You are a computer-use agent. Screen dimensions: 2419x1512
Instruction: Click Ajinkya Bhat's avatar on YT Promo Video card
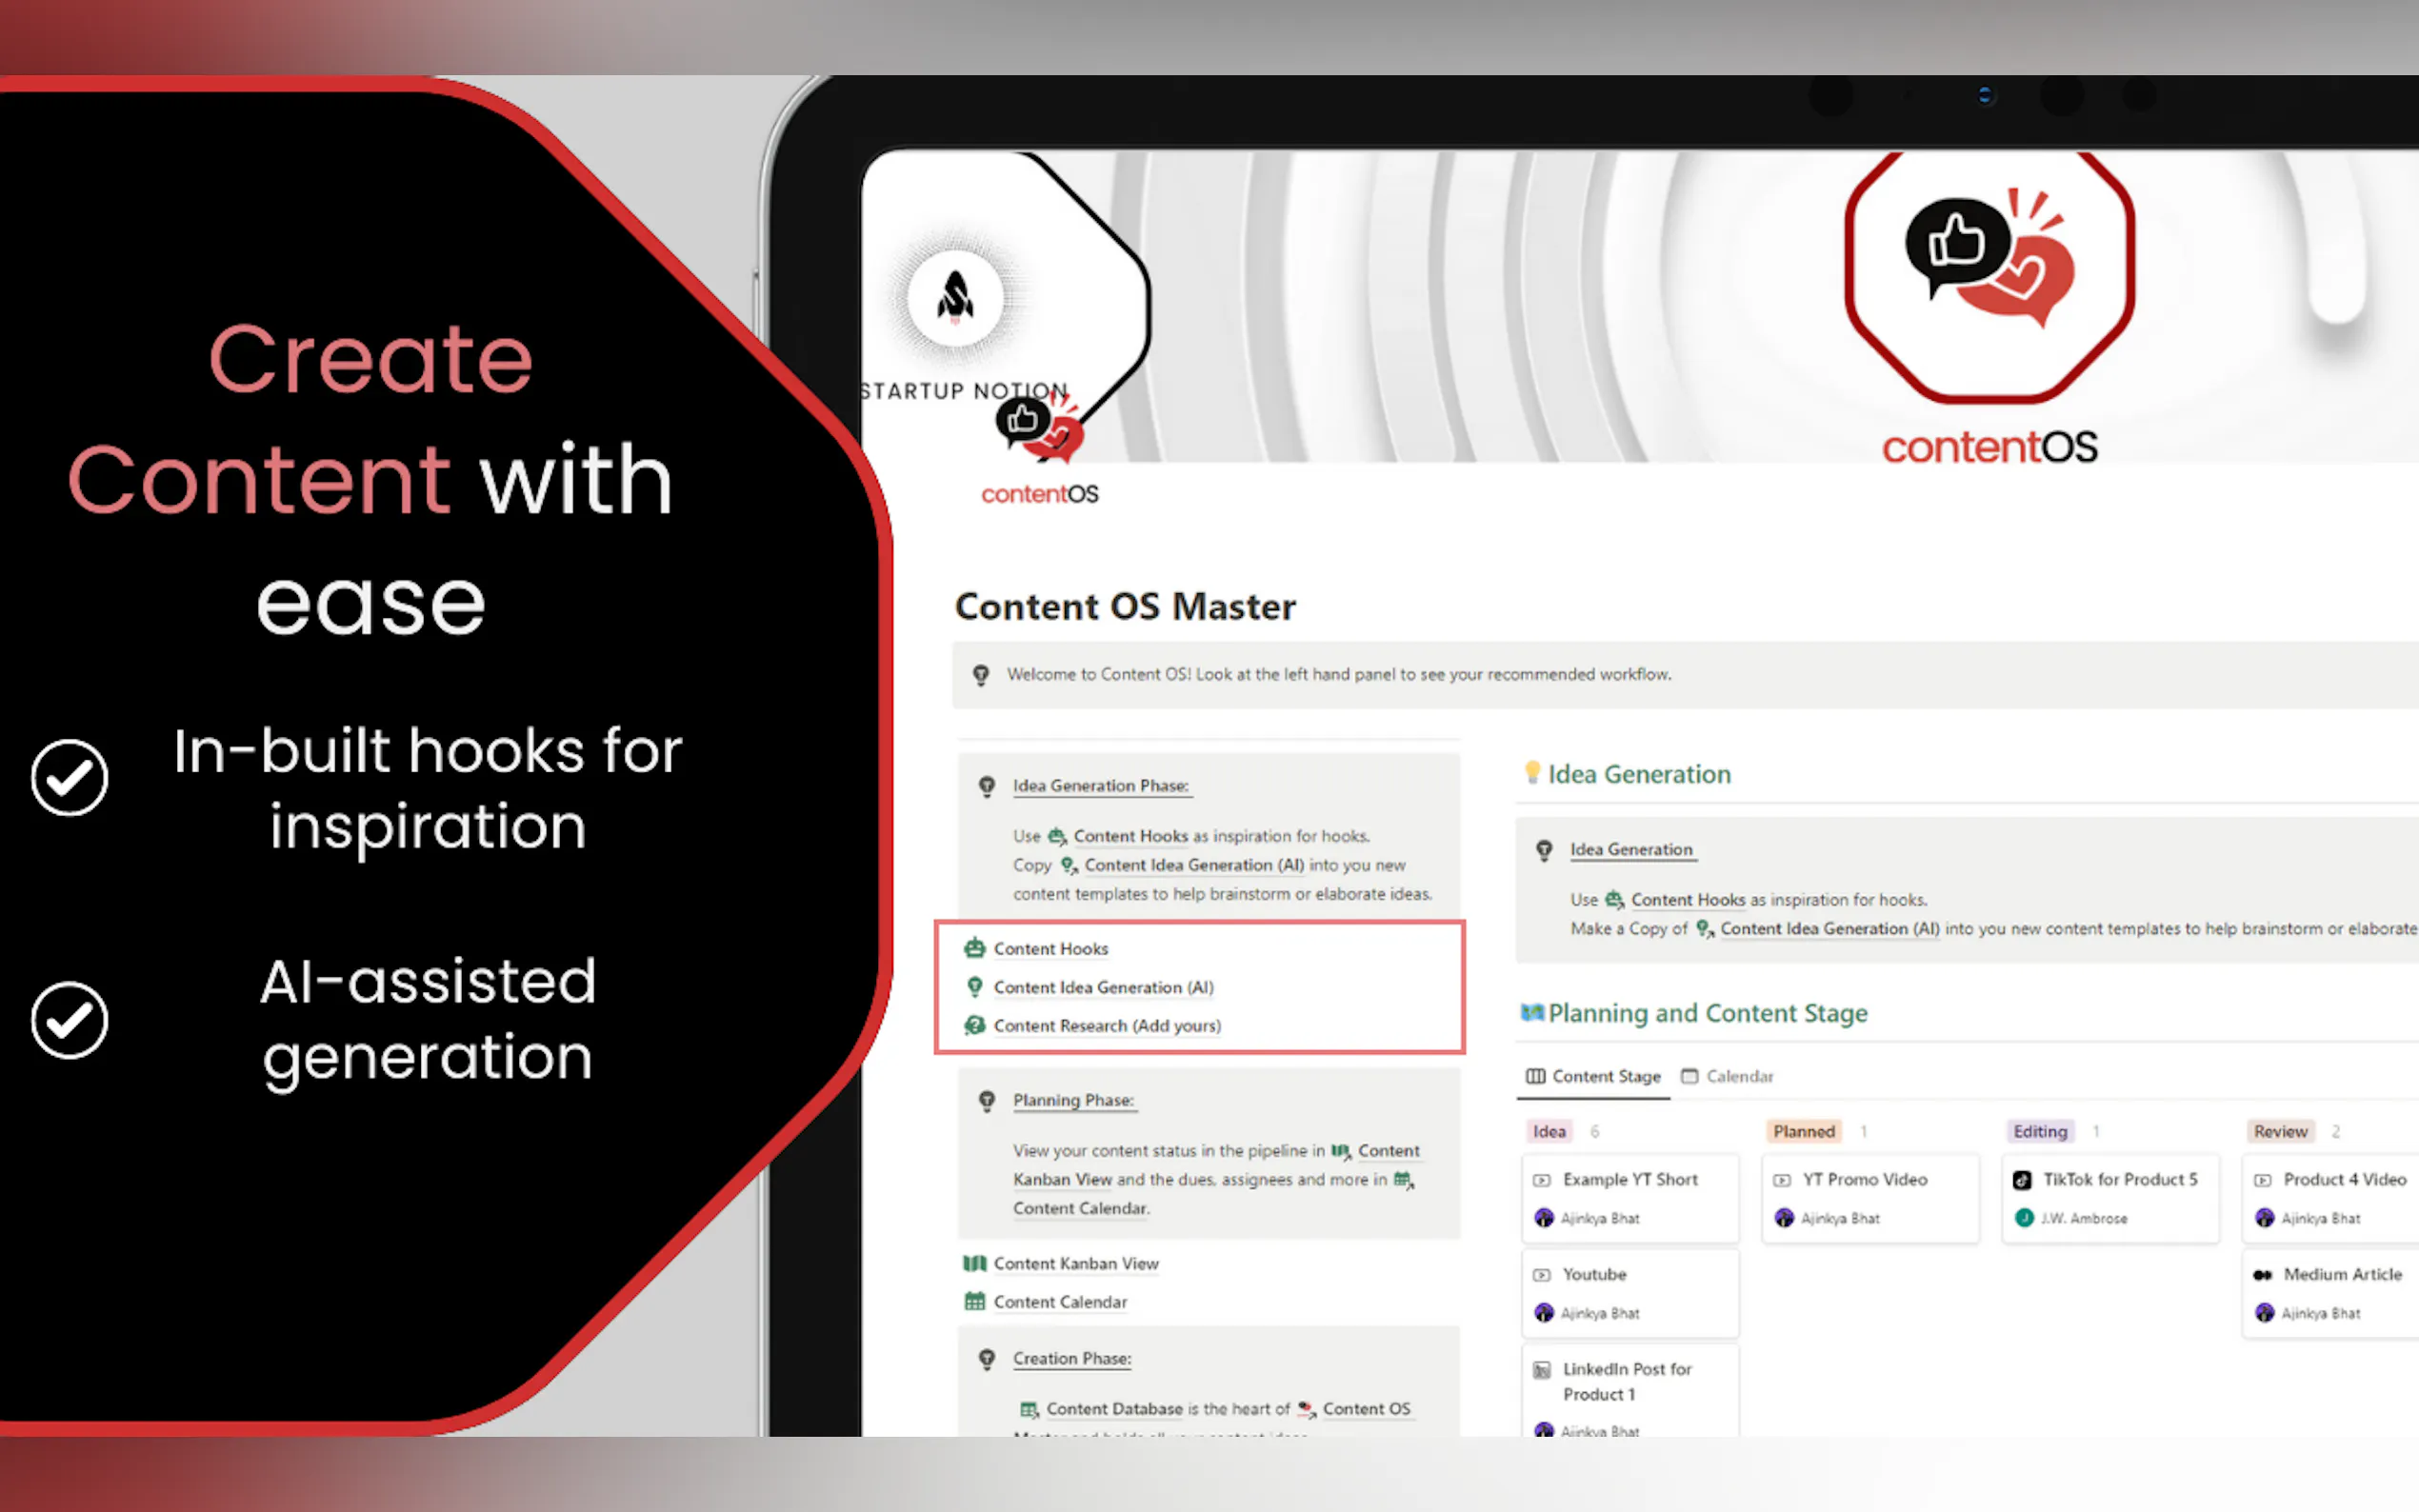1785,1218
